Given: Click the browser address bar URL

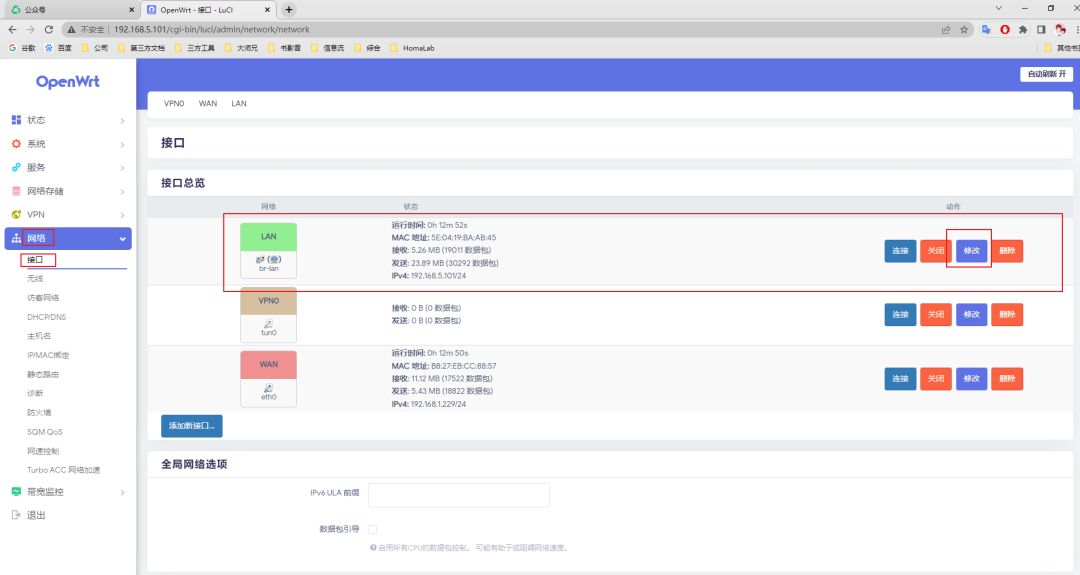Looking at the screenshot, I should [x=211, y=30].
